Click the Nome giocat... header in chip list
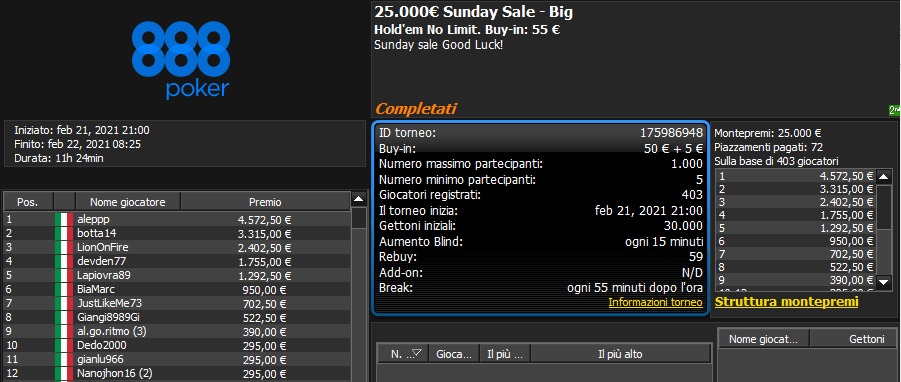The image size is (901, 382). (763, 339)
